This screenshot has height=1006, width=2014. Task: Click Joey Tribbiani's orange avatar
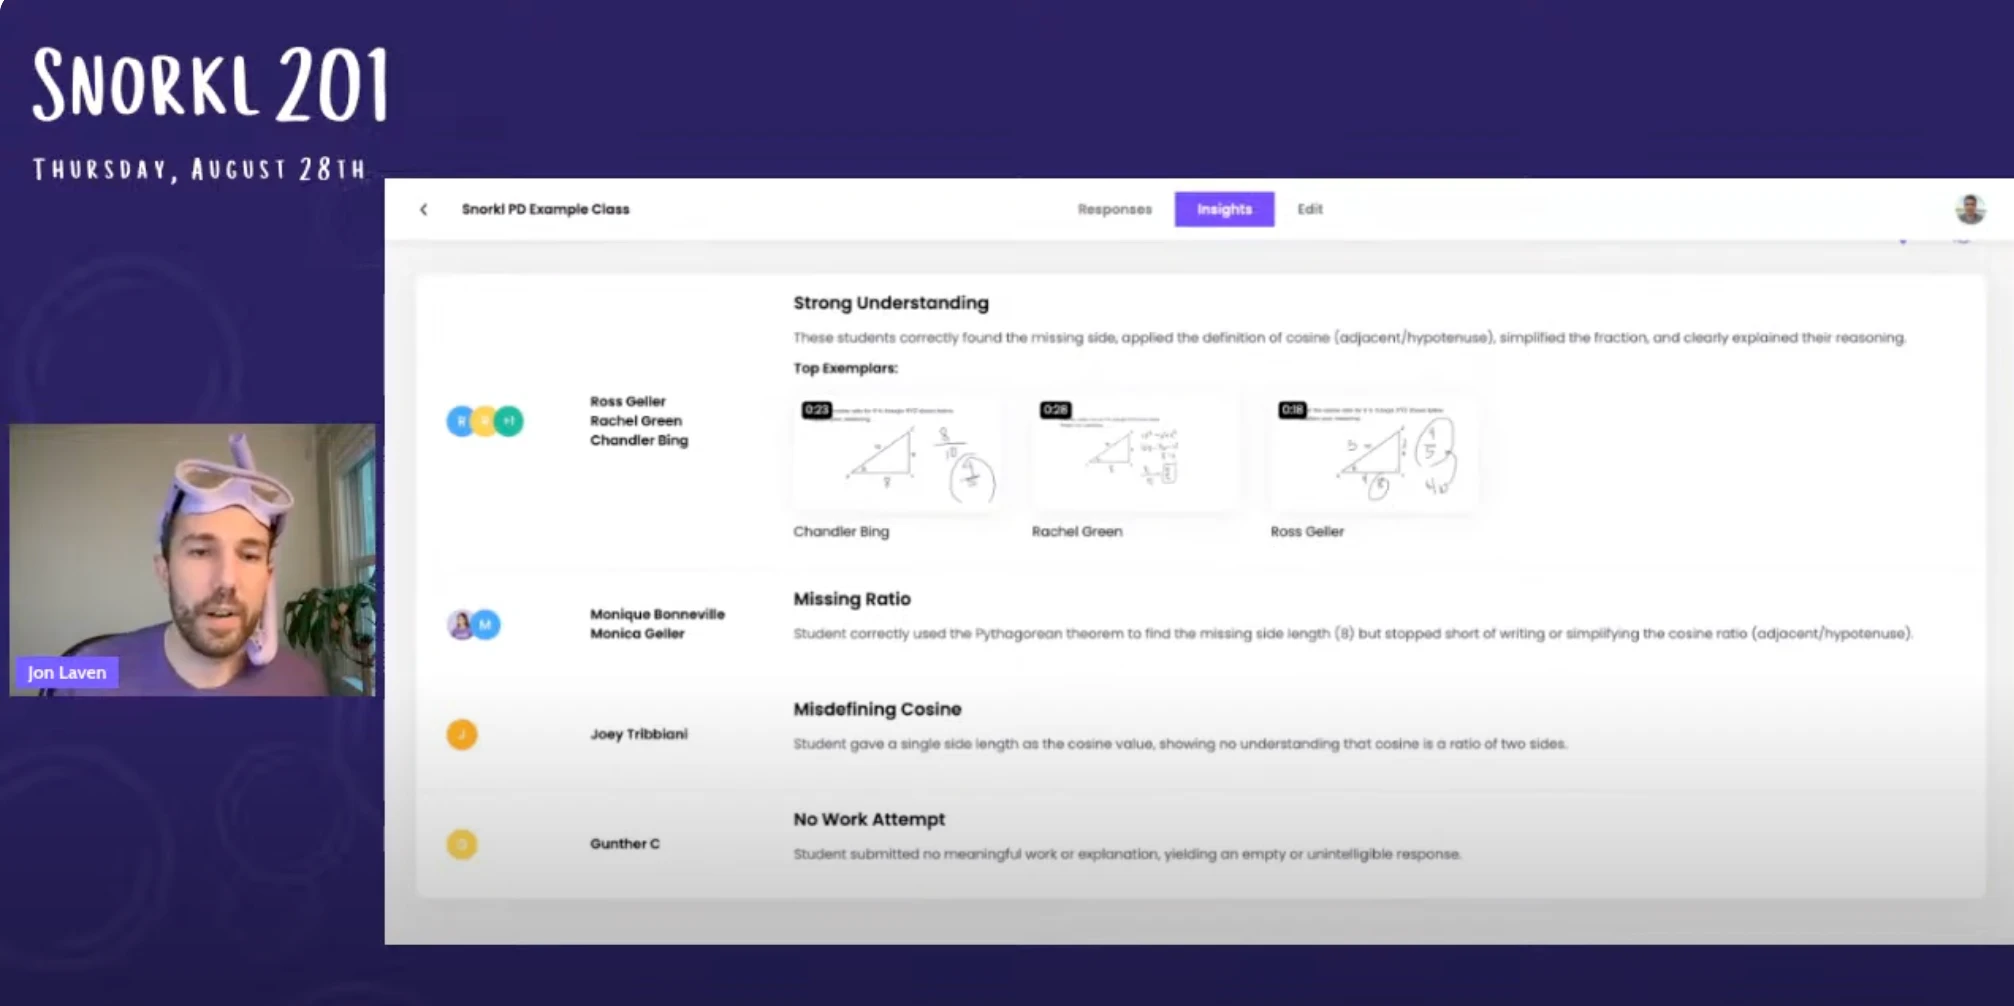462,735
